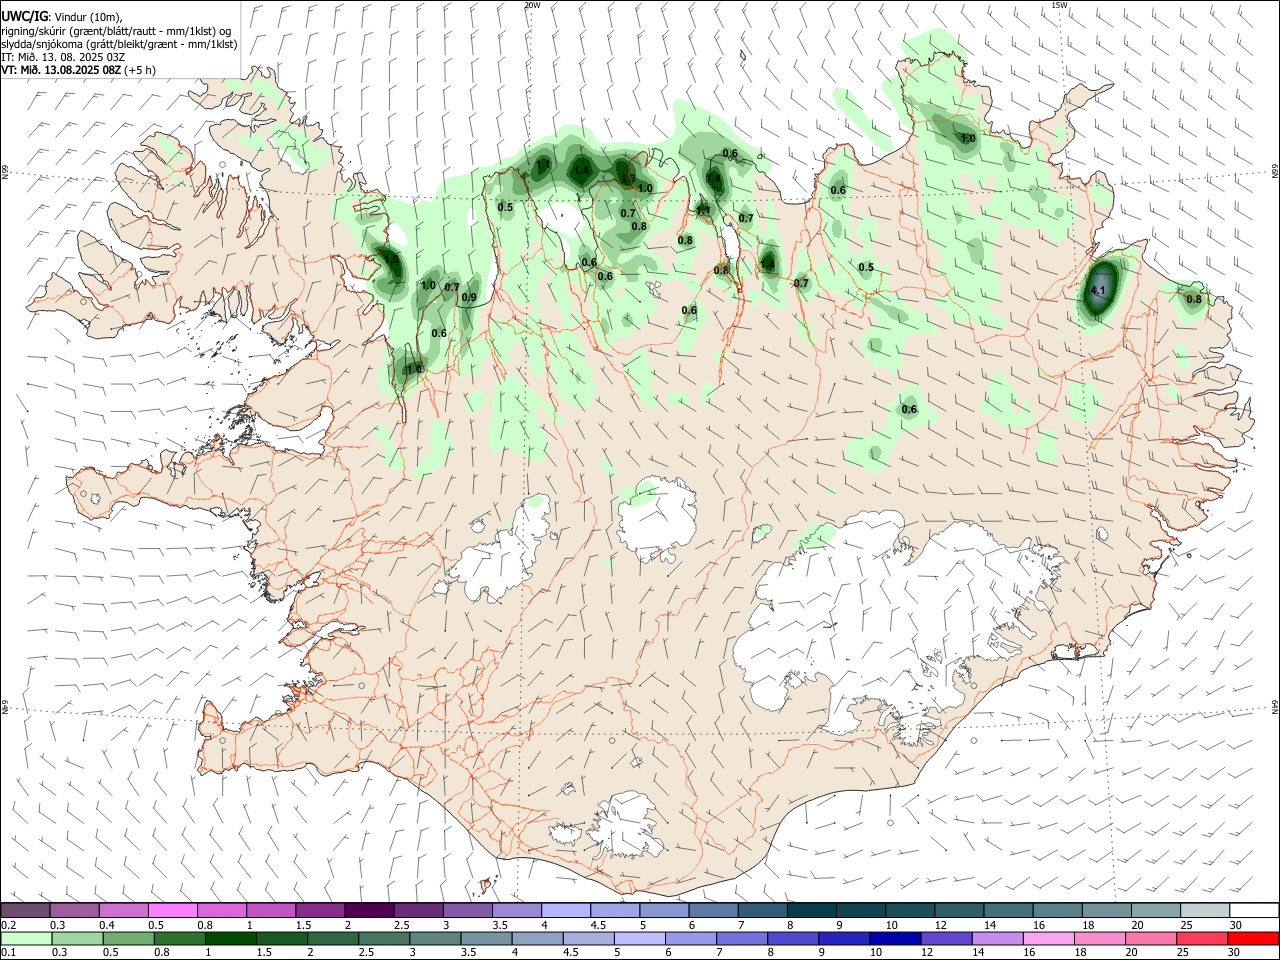This screenshot has width=1280, height=960.
Task: Click the 4.1 precipitation value on the map
Action: point(1098,290)
